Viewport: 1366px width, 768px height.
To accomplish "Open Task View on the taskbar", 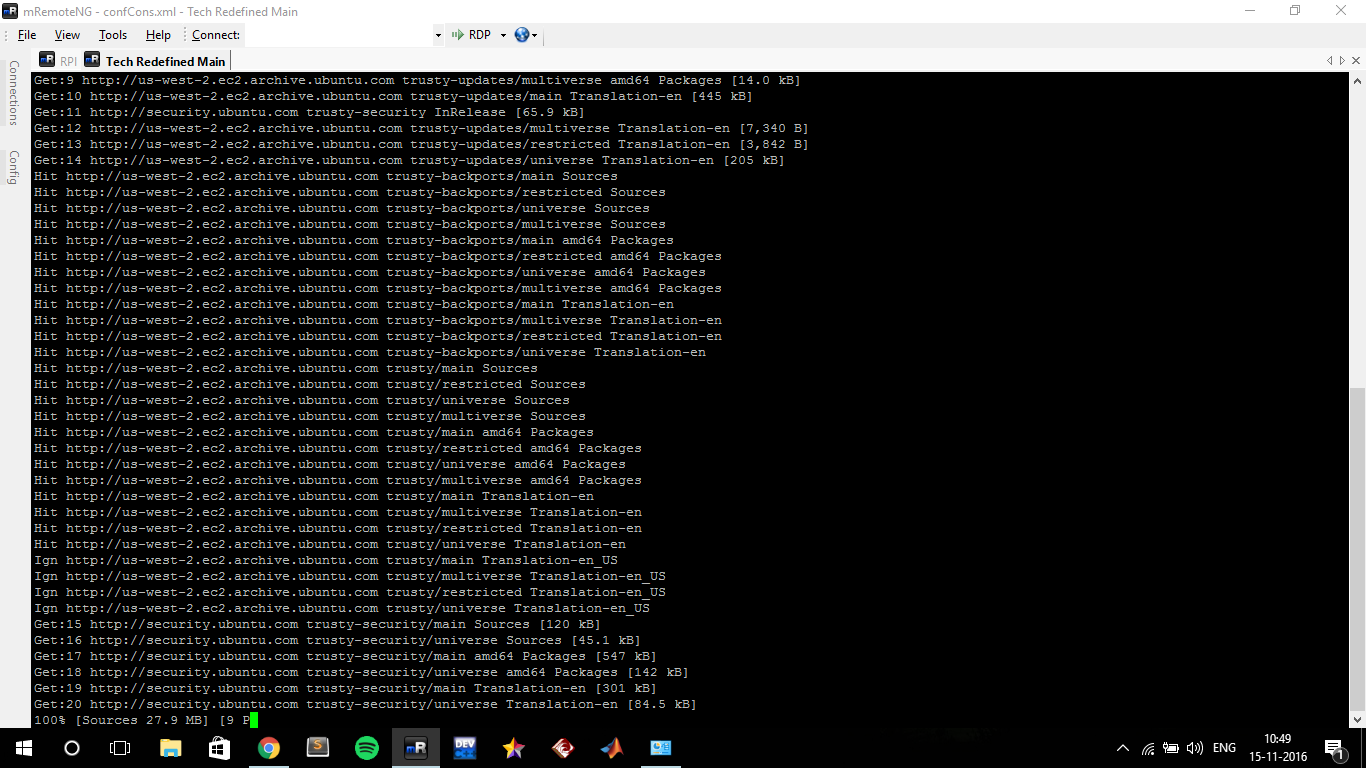I will point(120,748).
